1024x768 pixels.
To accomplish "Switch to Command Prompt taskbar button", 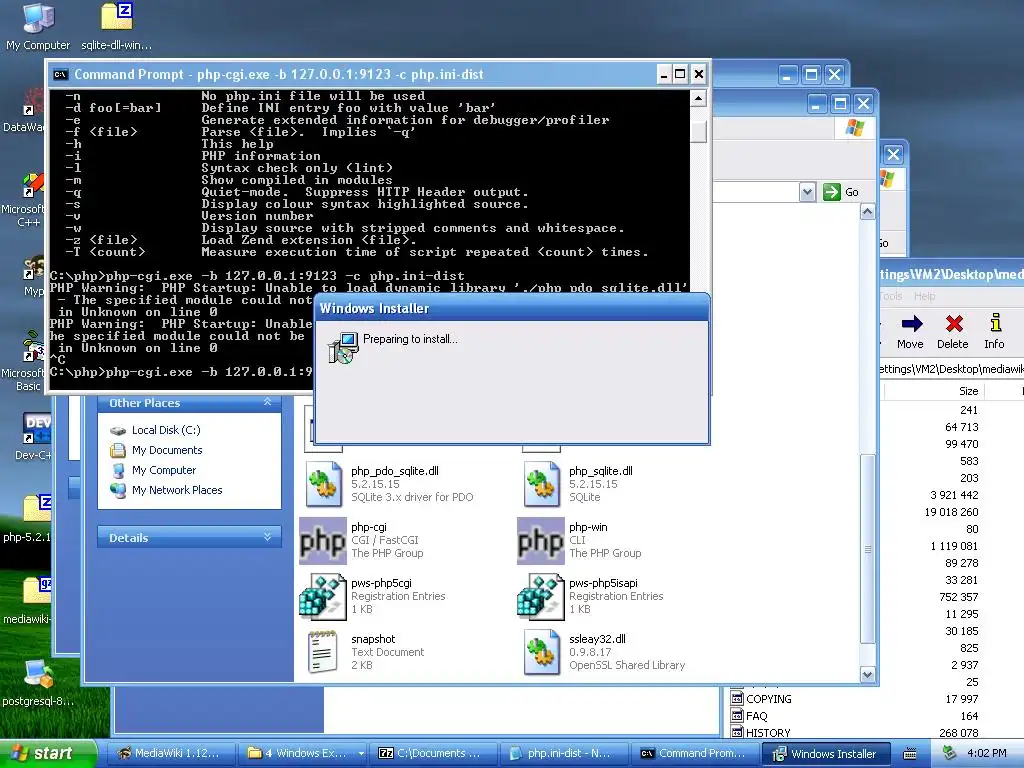I will coord(696,754).
